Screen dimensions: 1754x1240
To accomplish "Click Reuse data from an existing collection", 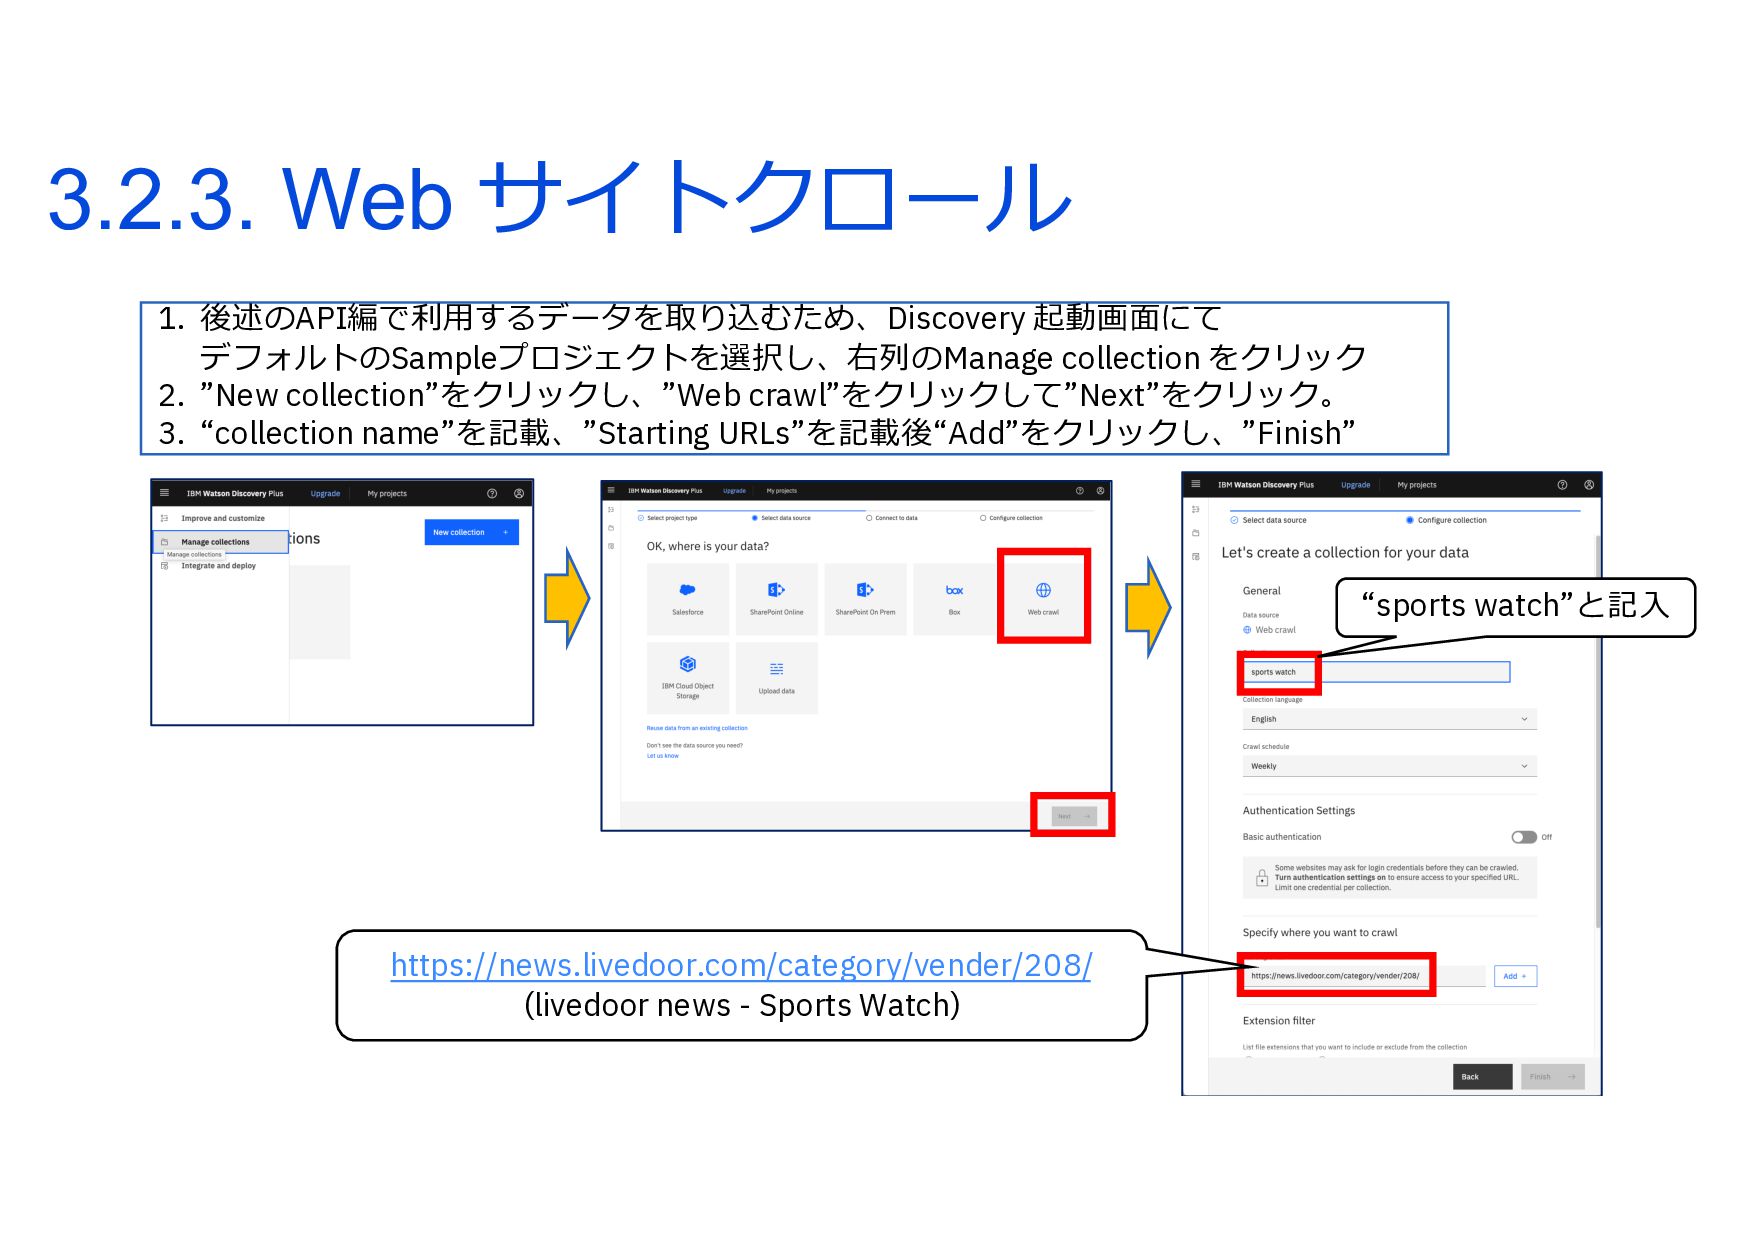I will coord(697,728).
